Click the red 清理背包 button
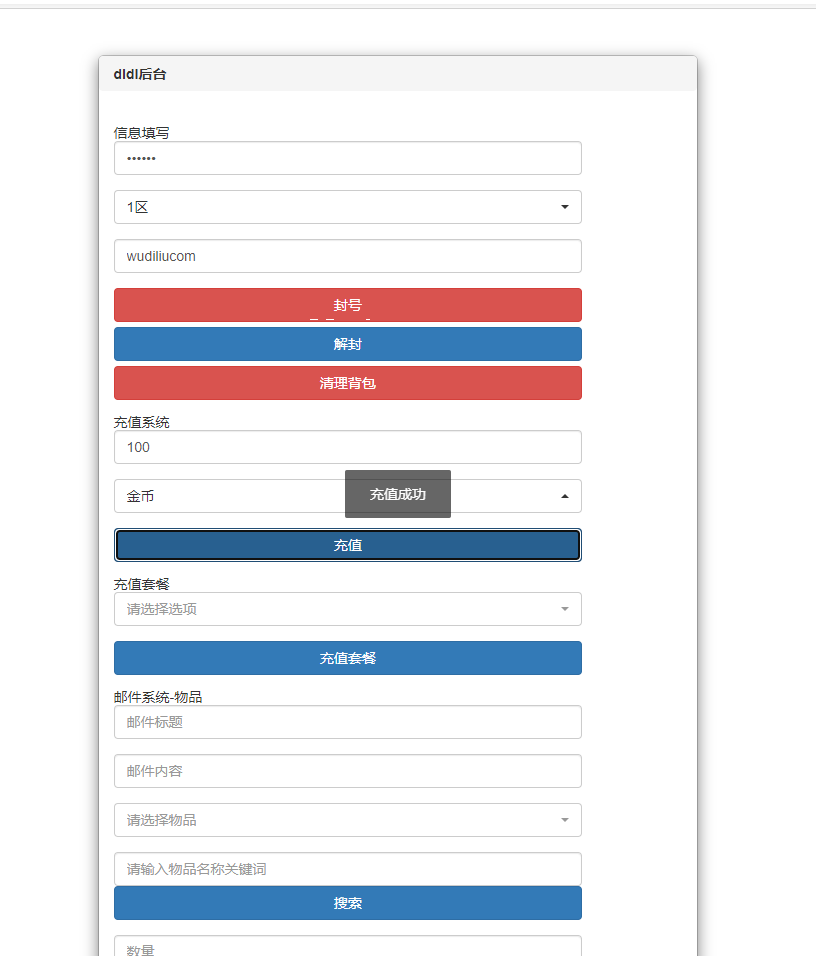The width and height of the screenshot is (816, 956). [348, 383]
